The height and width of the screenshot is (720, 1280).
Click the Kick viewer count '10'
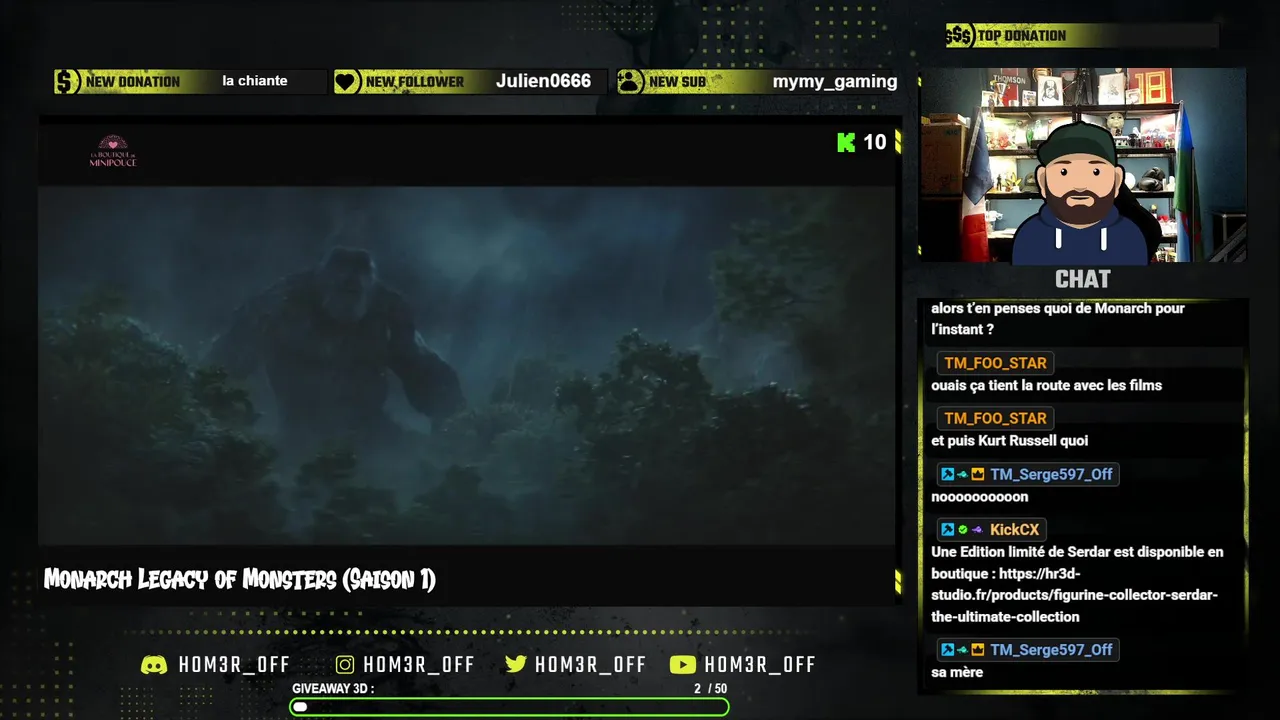pos(875,142)
